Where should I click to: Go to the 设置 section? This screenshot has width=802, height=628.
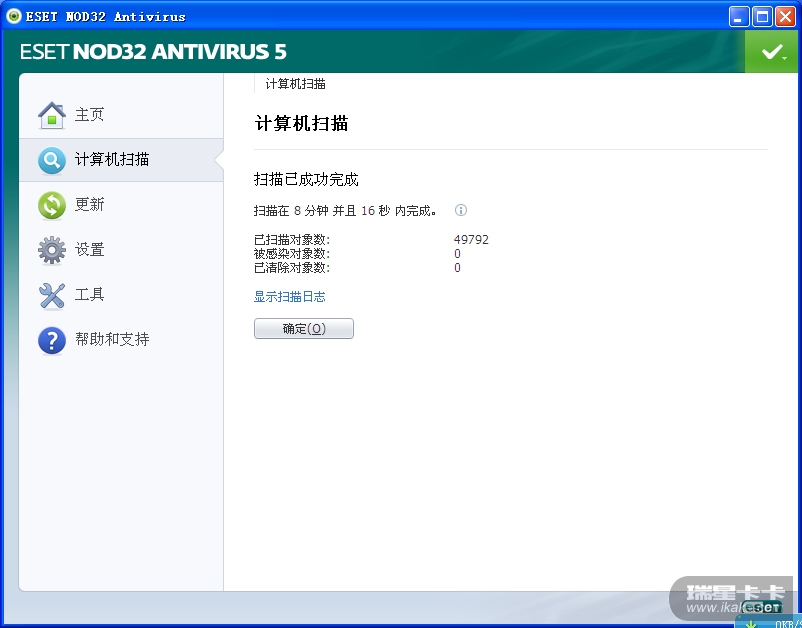pos(89,250)
